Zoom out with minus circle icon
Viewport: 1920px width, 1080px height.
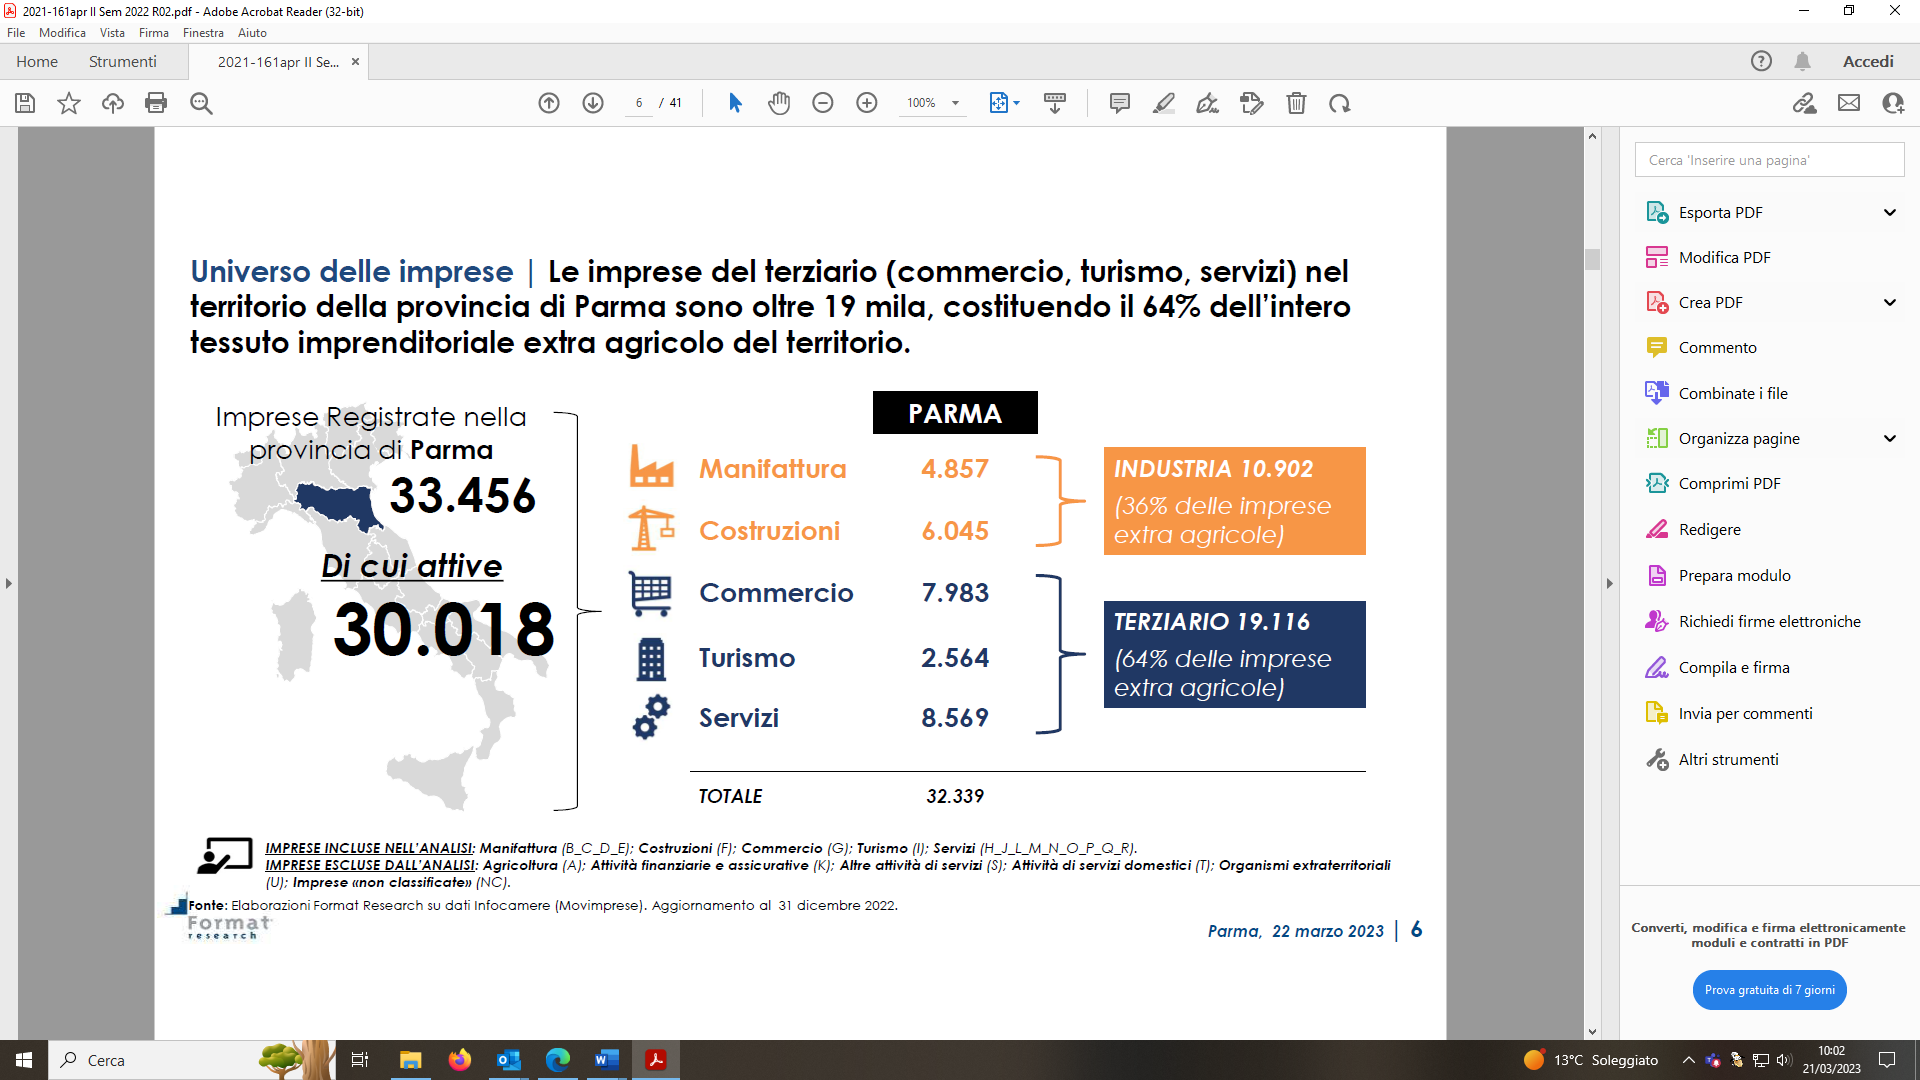tap(823, 103)
